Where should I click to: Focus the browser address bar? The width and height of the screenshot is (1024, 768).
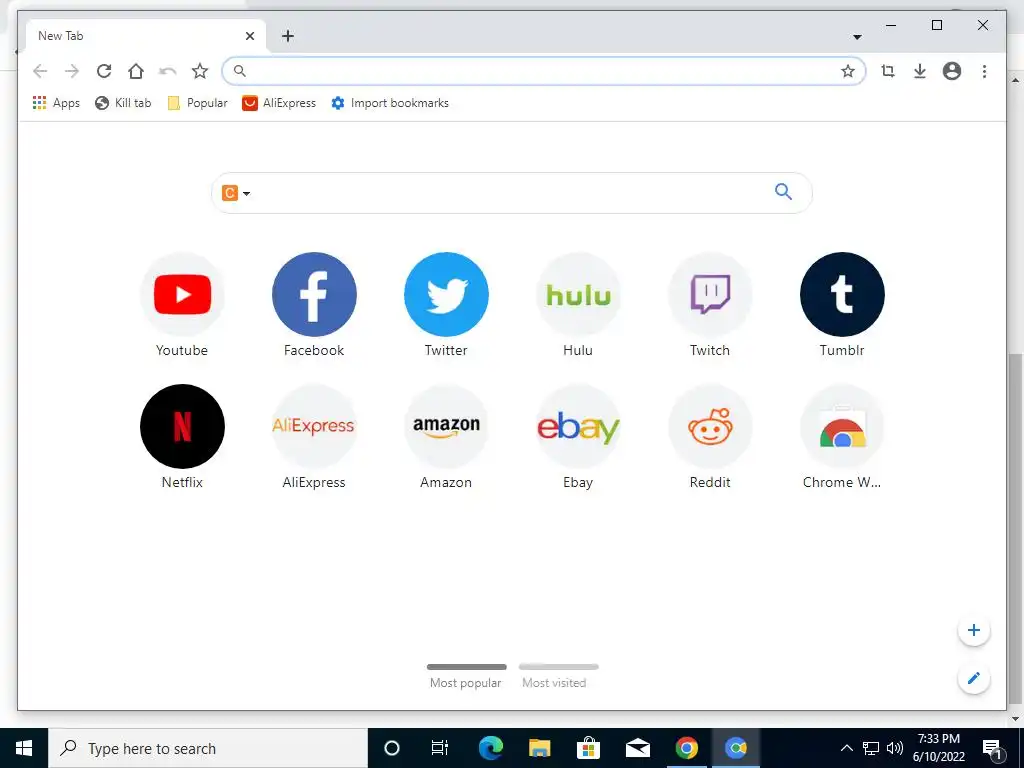pos(543,71)
